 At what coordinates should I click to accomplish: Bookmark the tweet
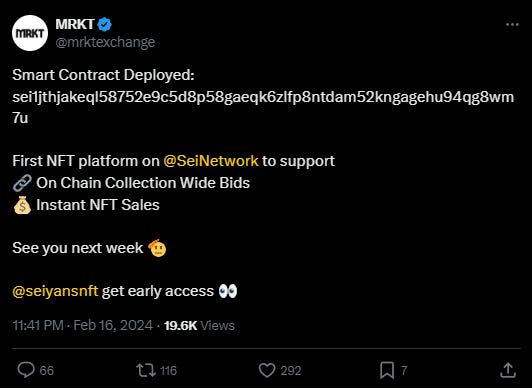[x=387, y=370]
